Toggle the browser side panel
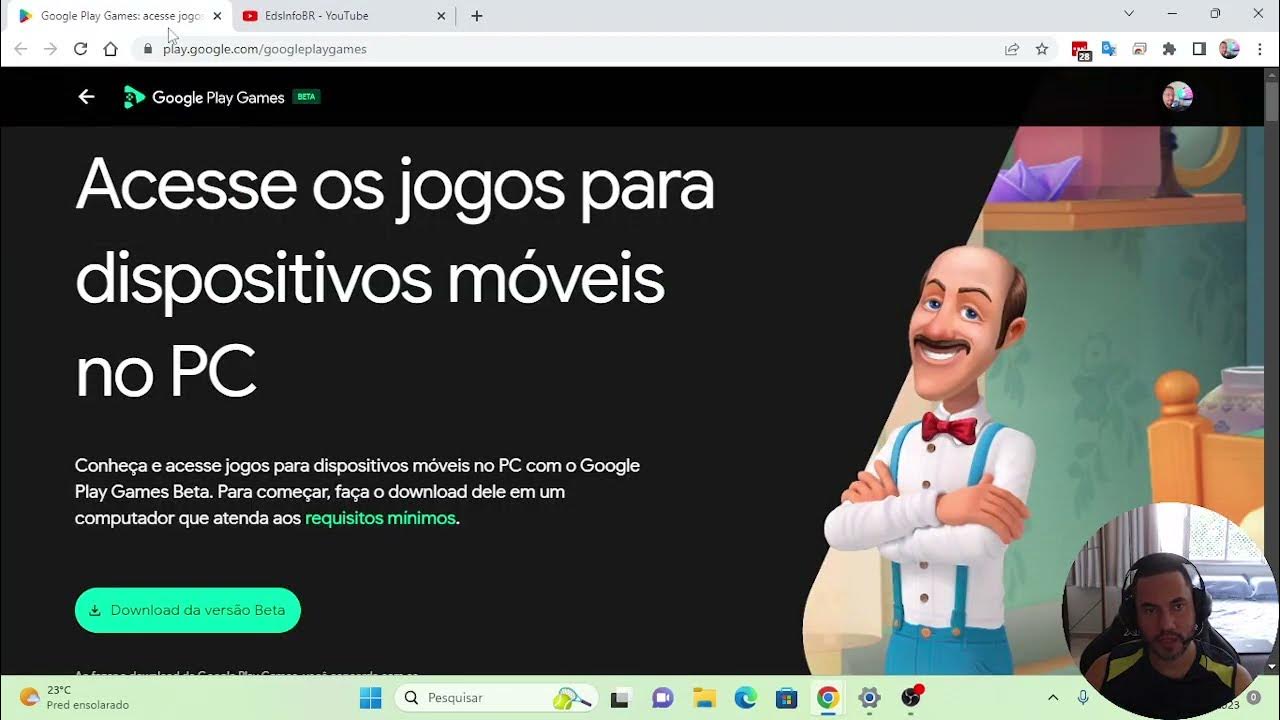 pos(1199,49)
